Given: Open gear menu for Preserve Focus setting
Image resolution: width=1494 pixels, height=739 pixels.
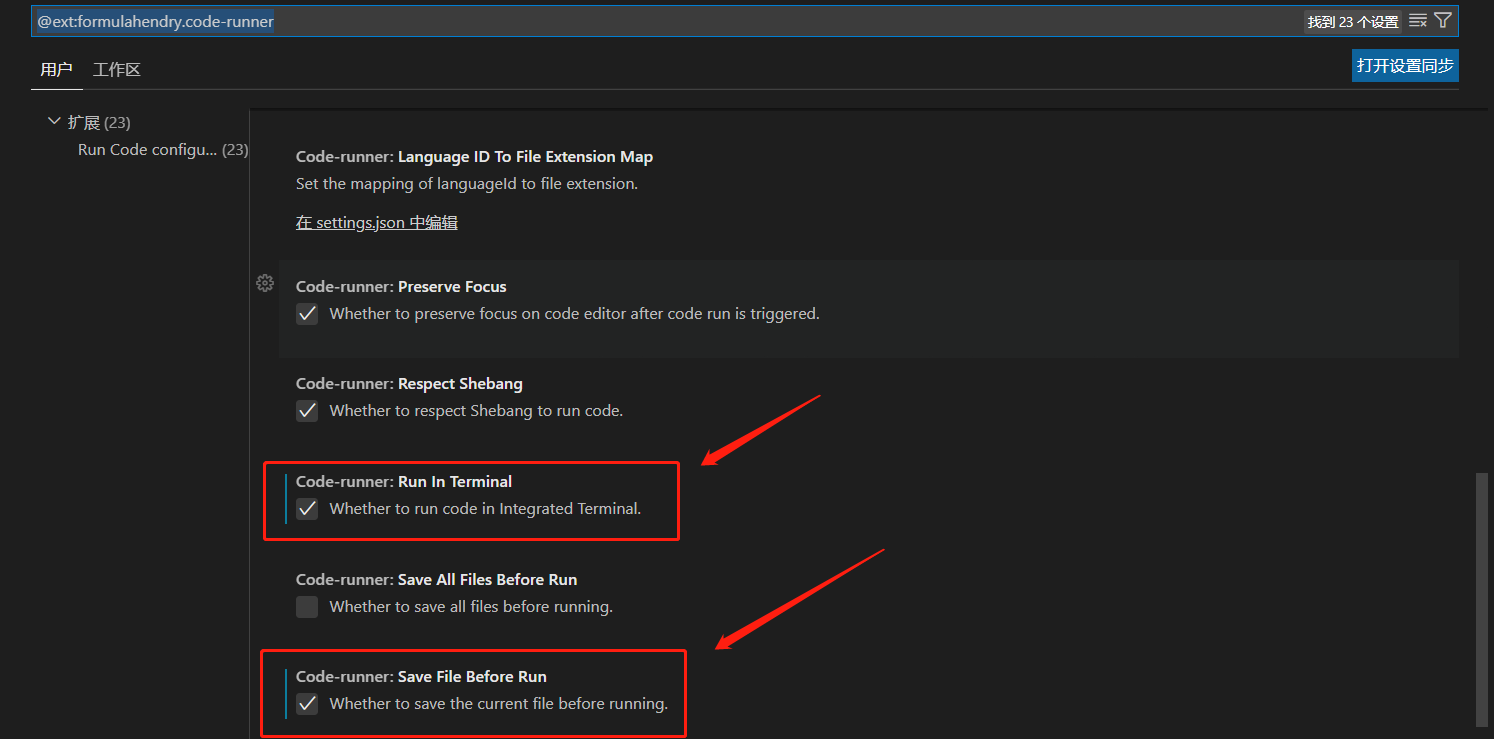Looking at the screenshot, I should tap(265, 283).
